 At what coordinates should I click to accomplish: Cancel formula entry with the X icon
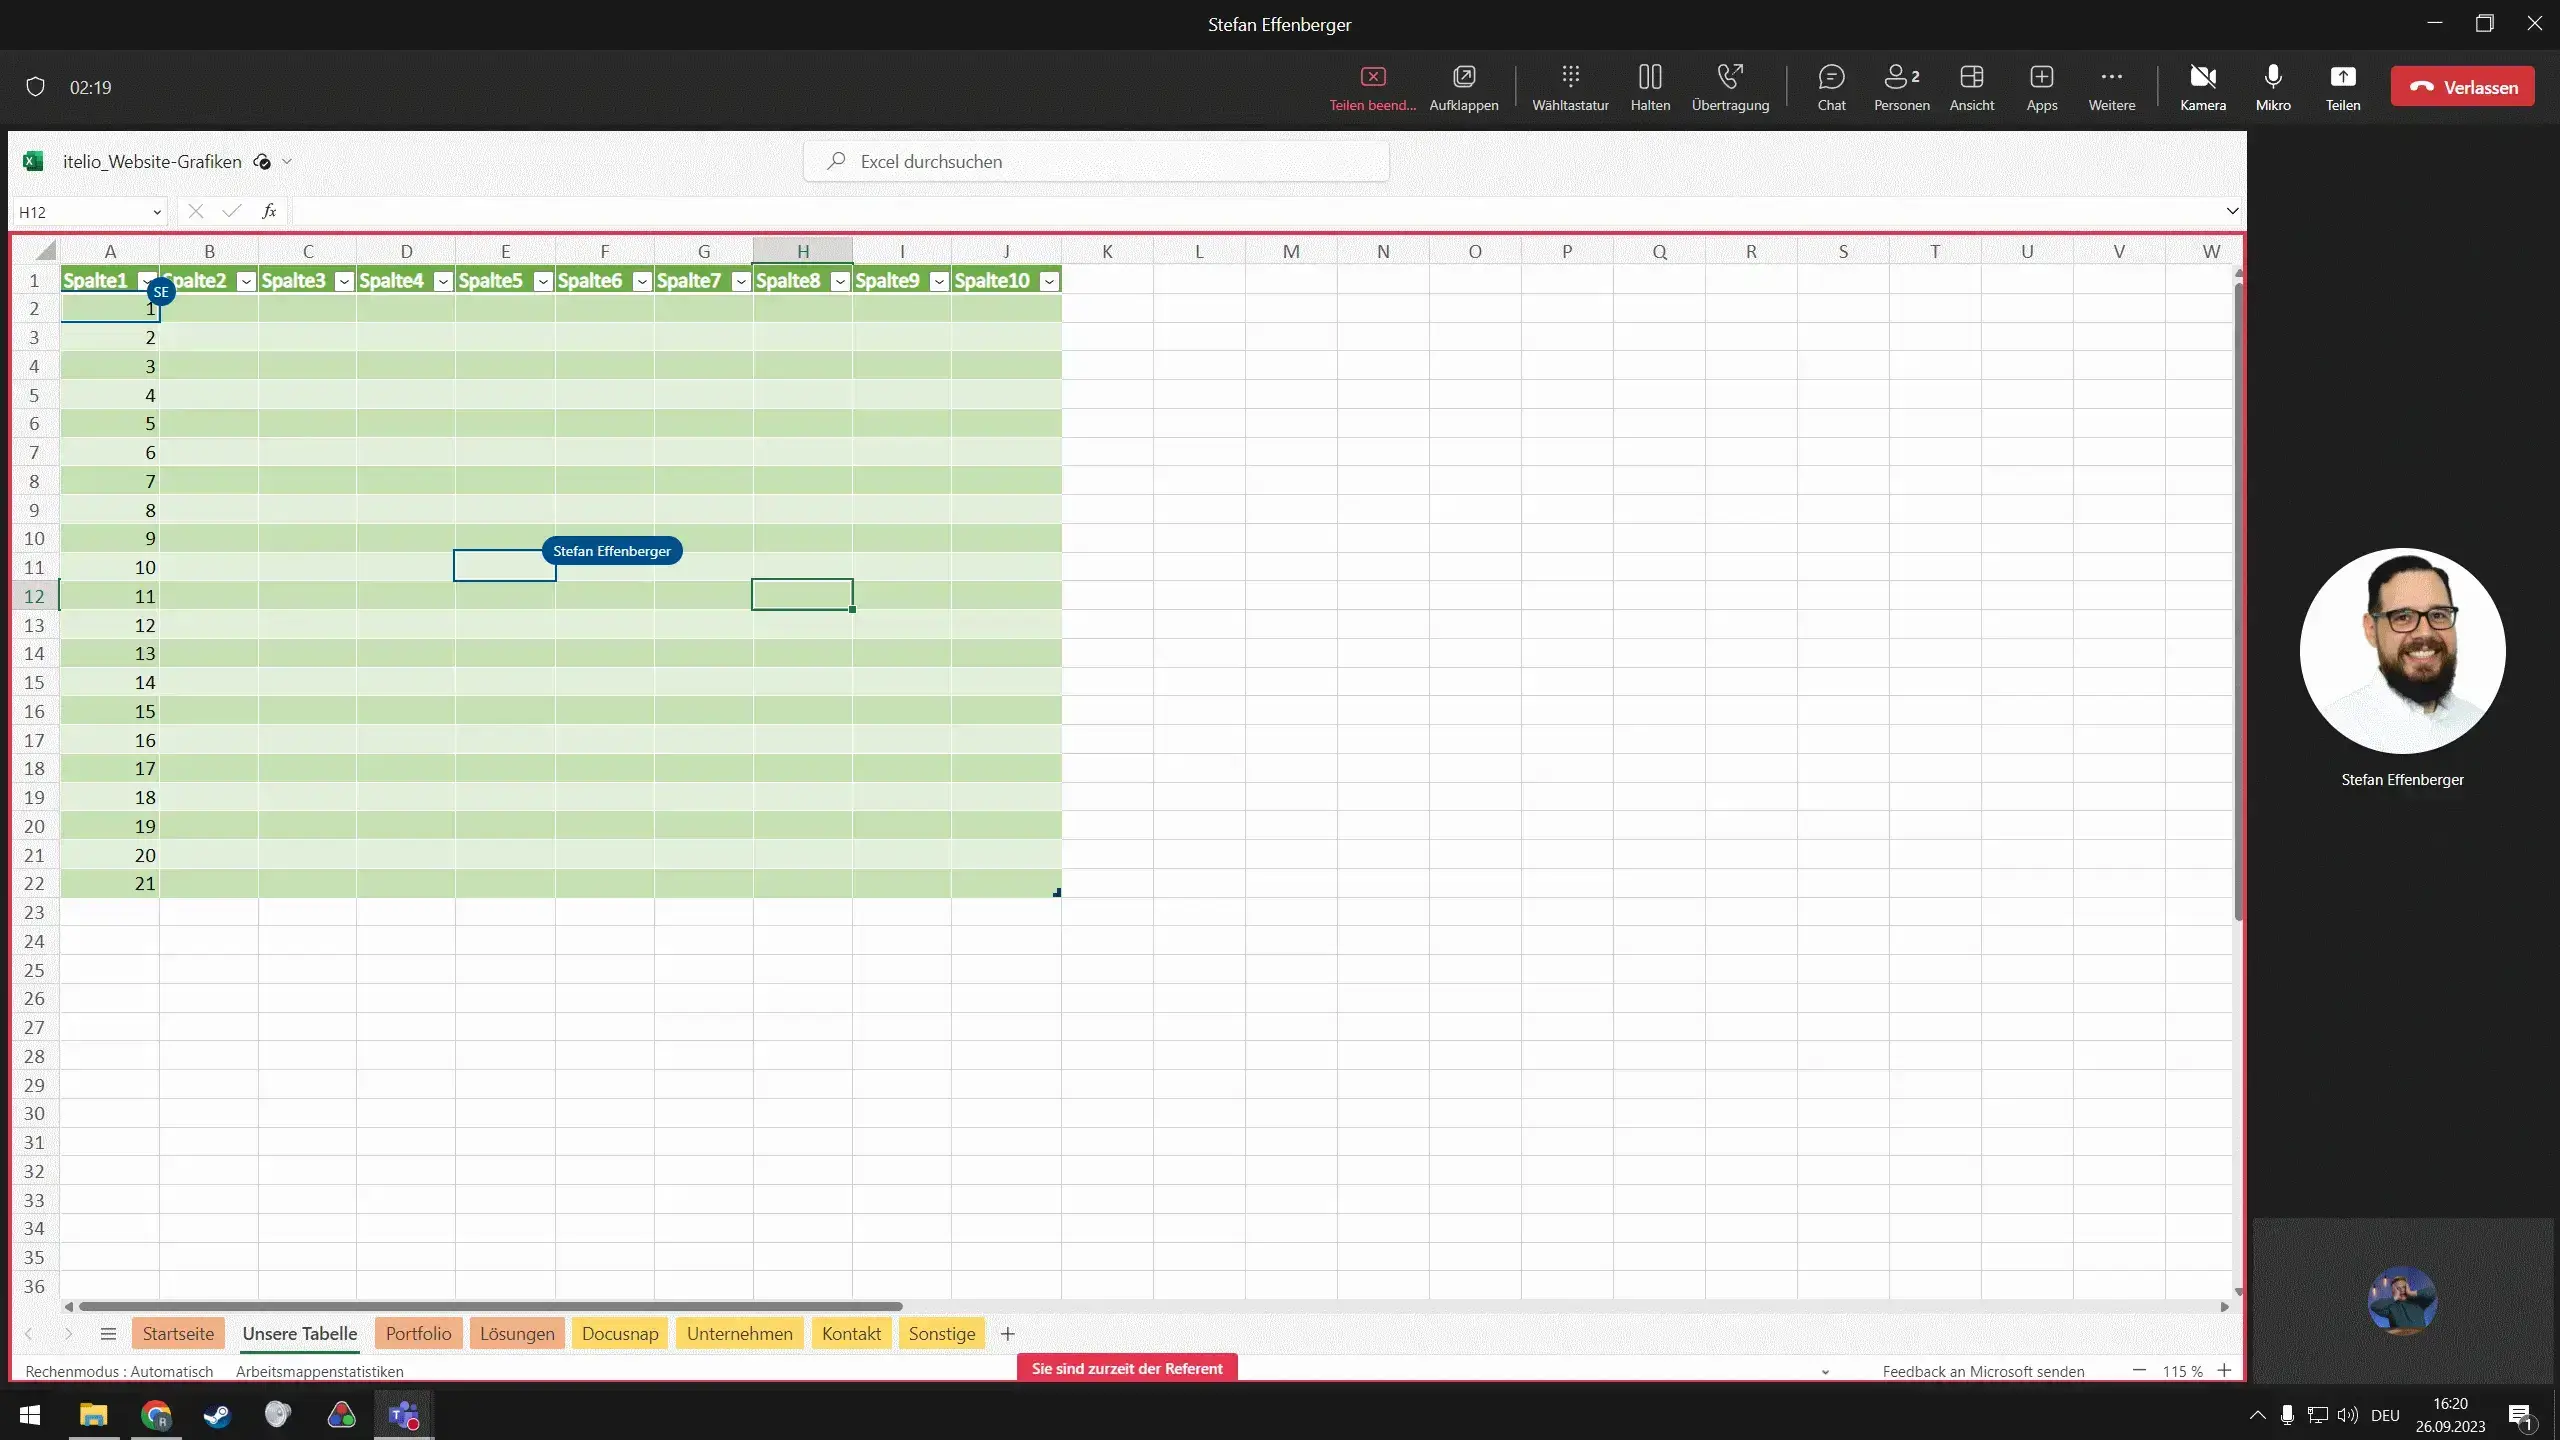click(x=196, y=211)
